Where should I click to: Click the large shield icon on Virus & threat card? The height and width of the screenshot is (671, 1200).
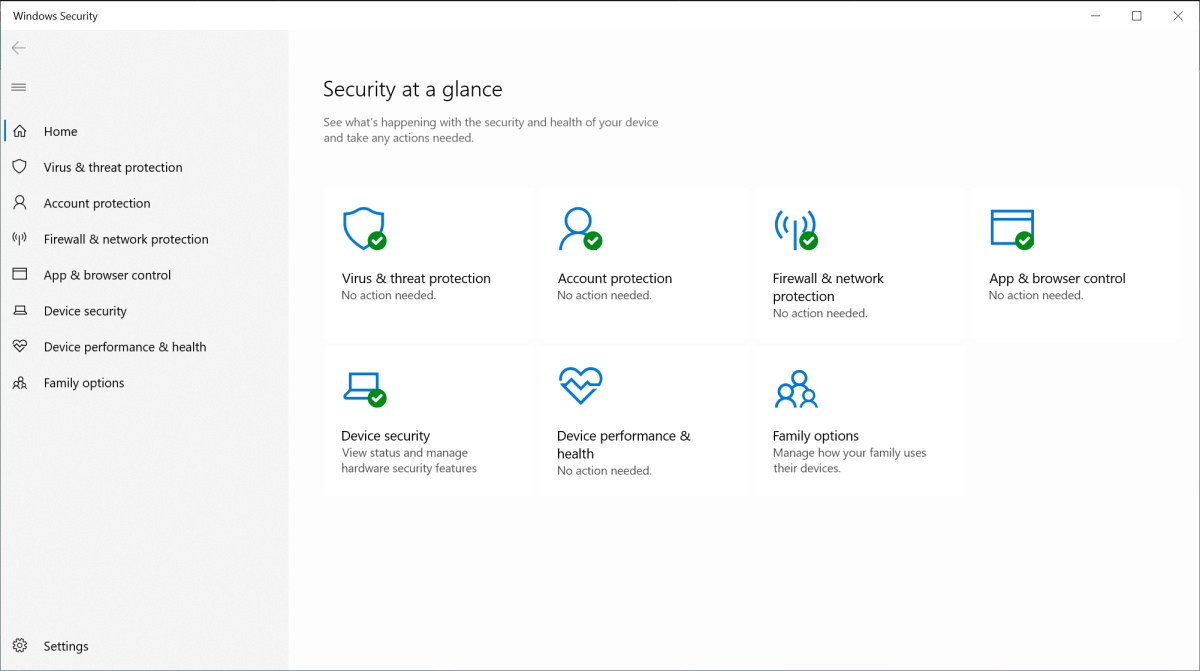point(364,230)
